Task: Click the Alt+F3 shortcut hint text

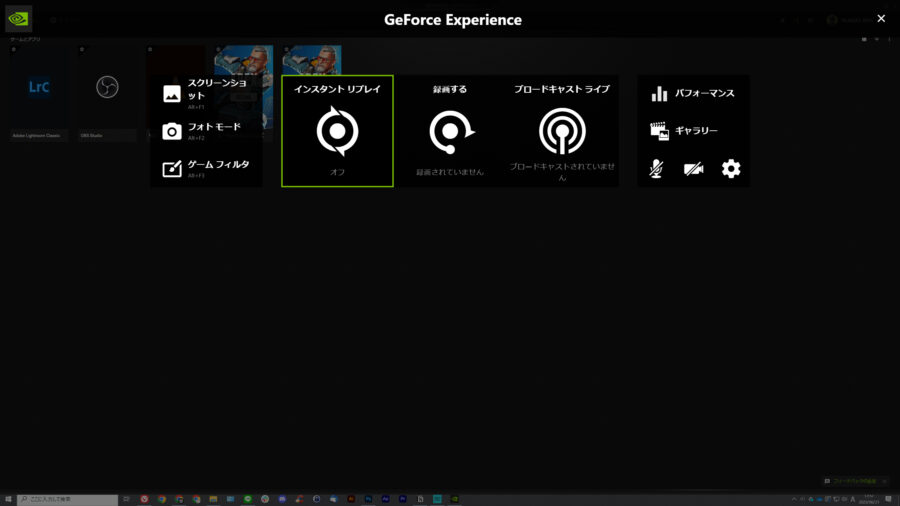Action: pos(196,176)
